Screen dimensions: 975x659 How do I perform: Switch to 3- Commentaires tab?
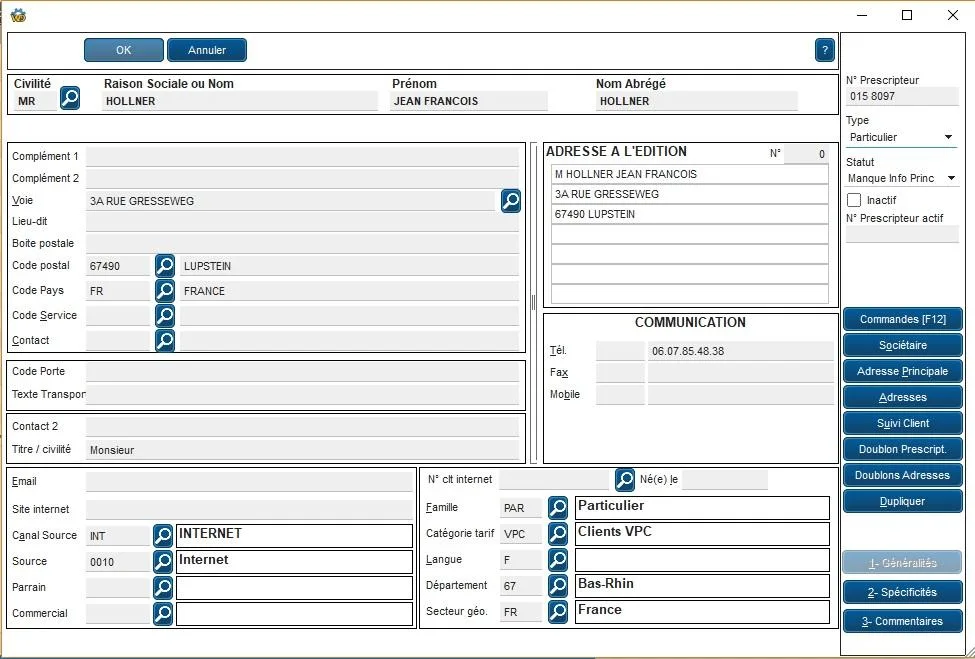(x=903, y=622)
